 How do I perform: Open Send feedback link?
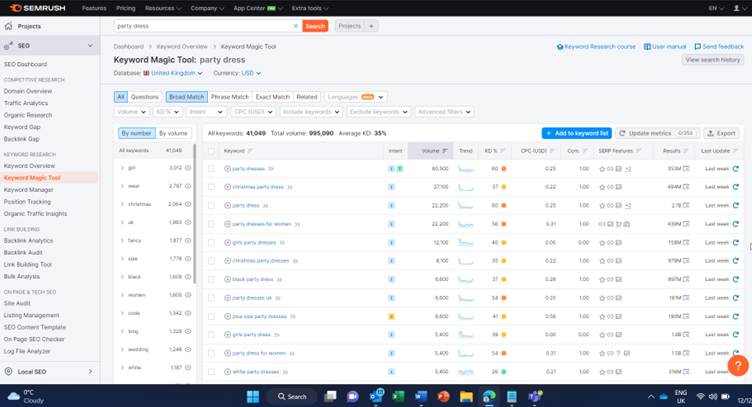pyautogui.click(x=719, y=47)
